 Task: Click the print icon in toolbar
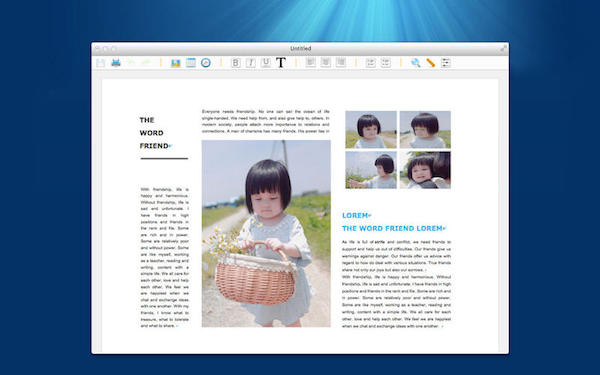pos(116,63)
